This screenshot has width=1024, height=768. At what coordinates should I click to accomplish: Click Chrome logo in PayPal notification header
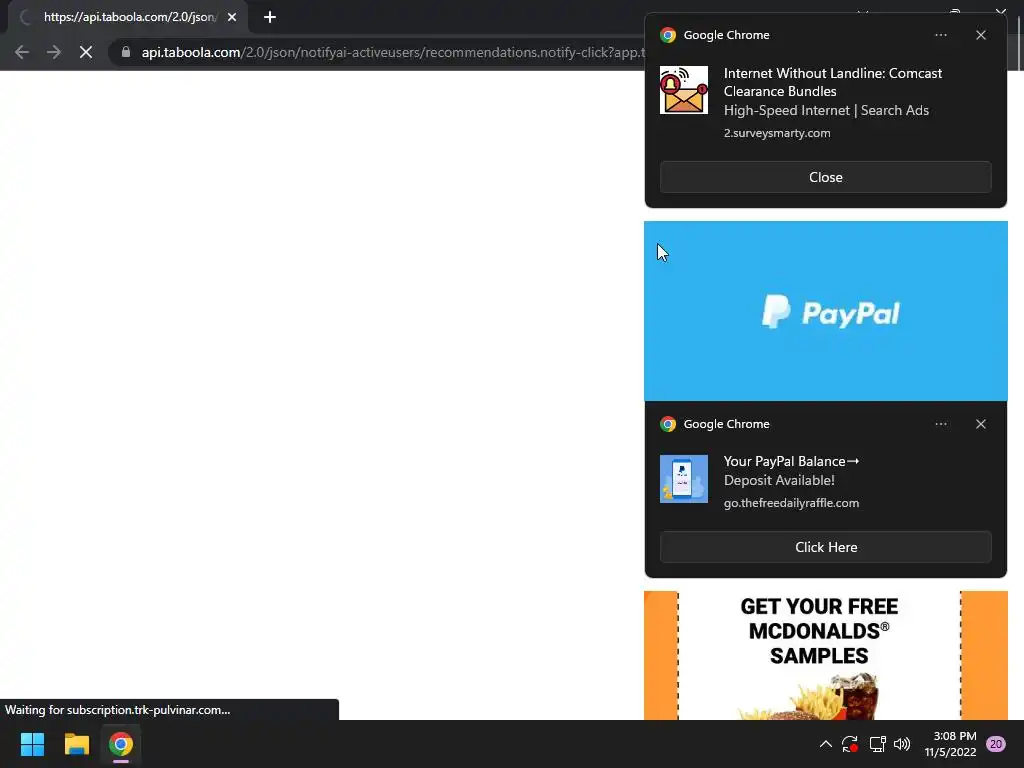(667, 424)
